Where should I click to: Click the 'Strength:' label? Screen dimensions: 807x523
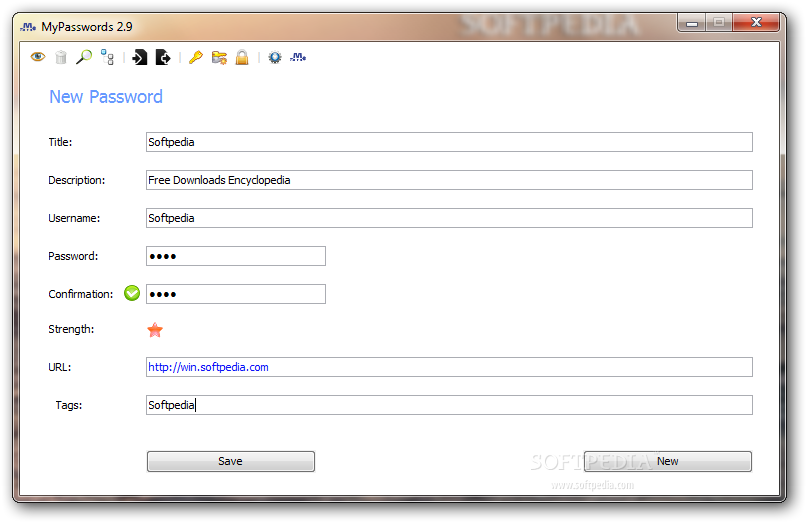pos(71,329)
